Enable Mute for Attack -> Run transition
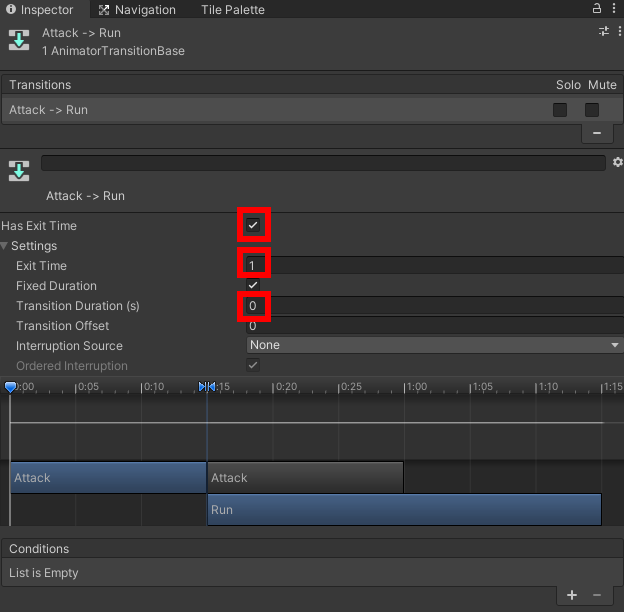Viewport: 624px width, 612px height. click(x=592, y=110)
